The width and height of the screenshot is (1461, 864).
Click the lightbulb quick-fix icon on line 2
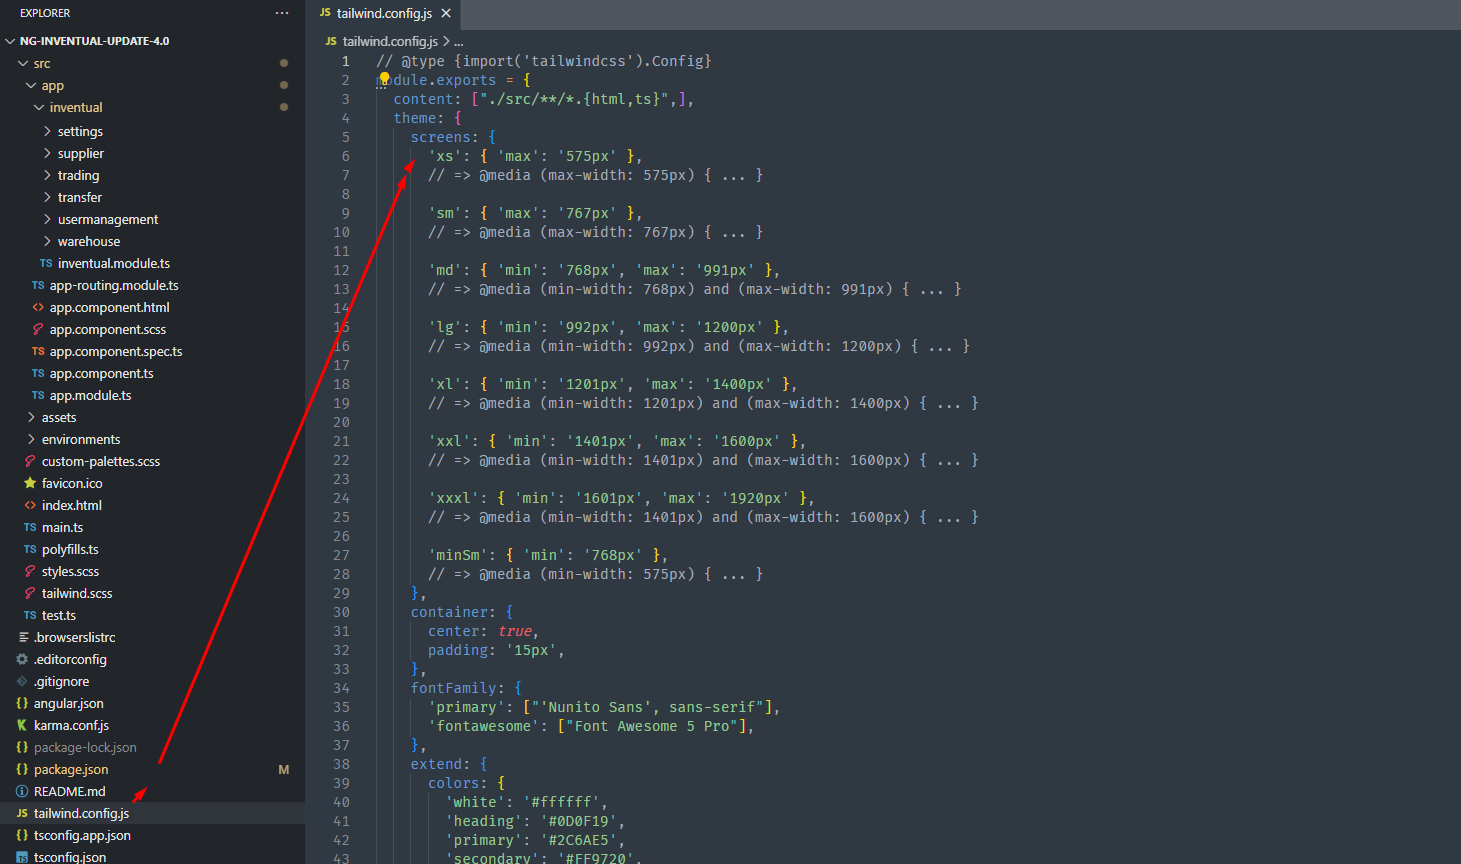pos(384,79)
